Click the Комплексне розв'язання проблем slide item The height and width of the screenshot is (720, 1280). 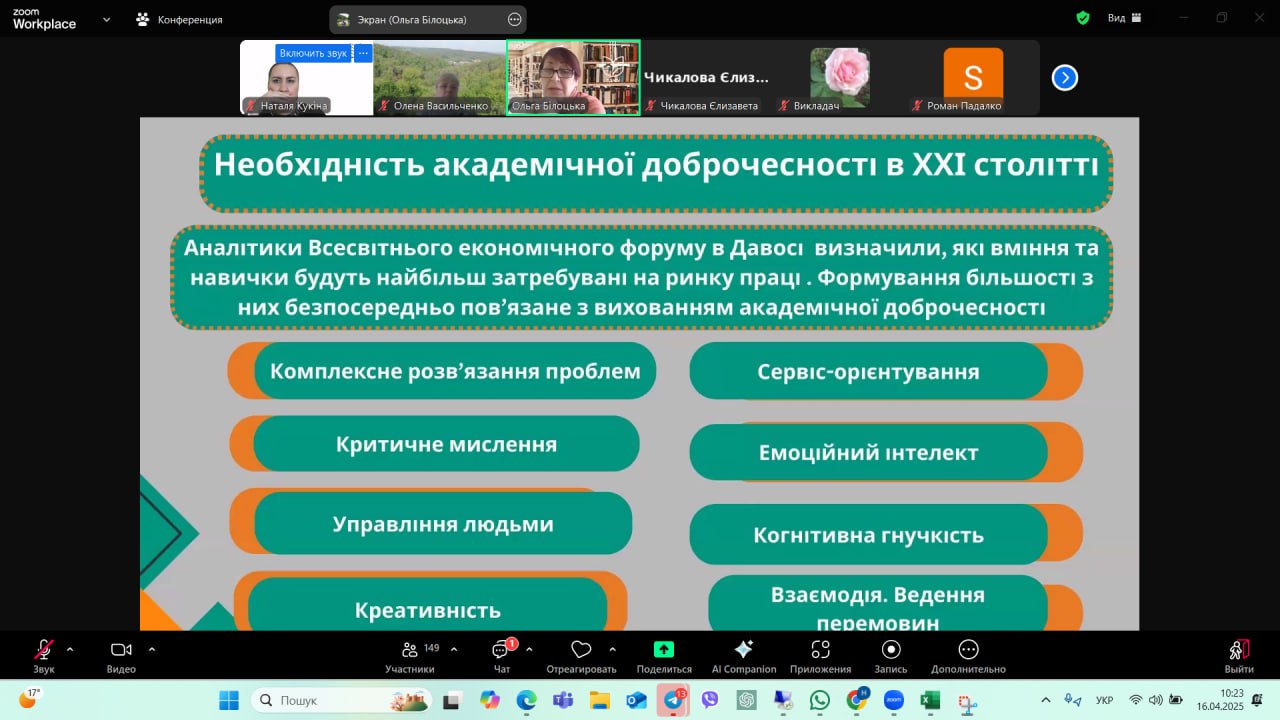click(x=455, y=372)
